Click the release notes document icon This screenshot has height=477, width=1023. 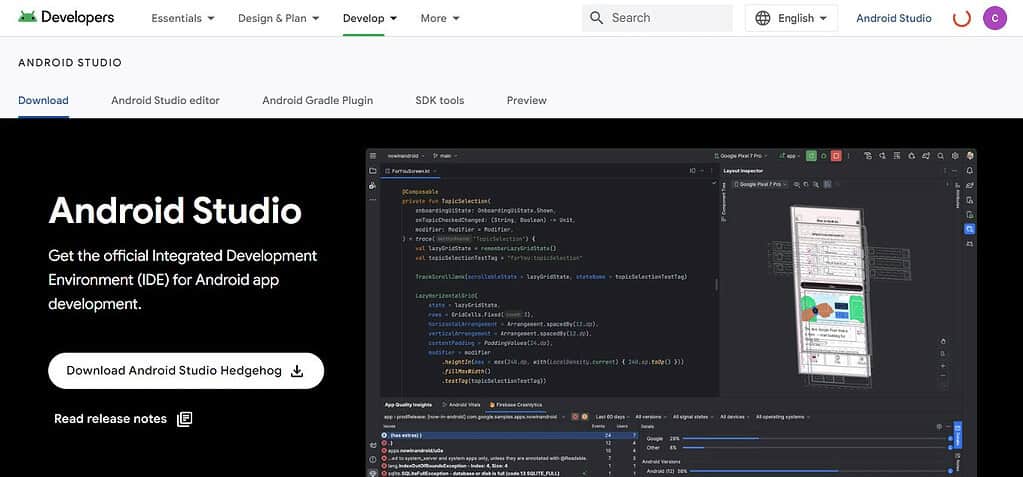point(185,419)
